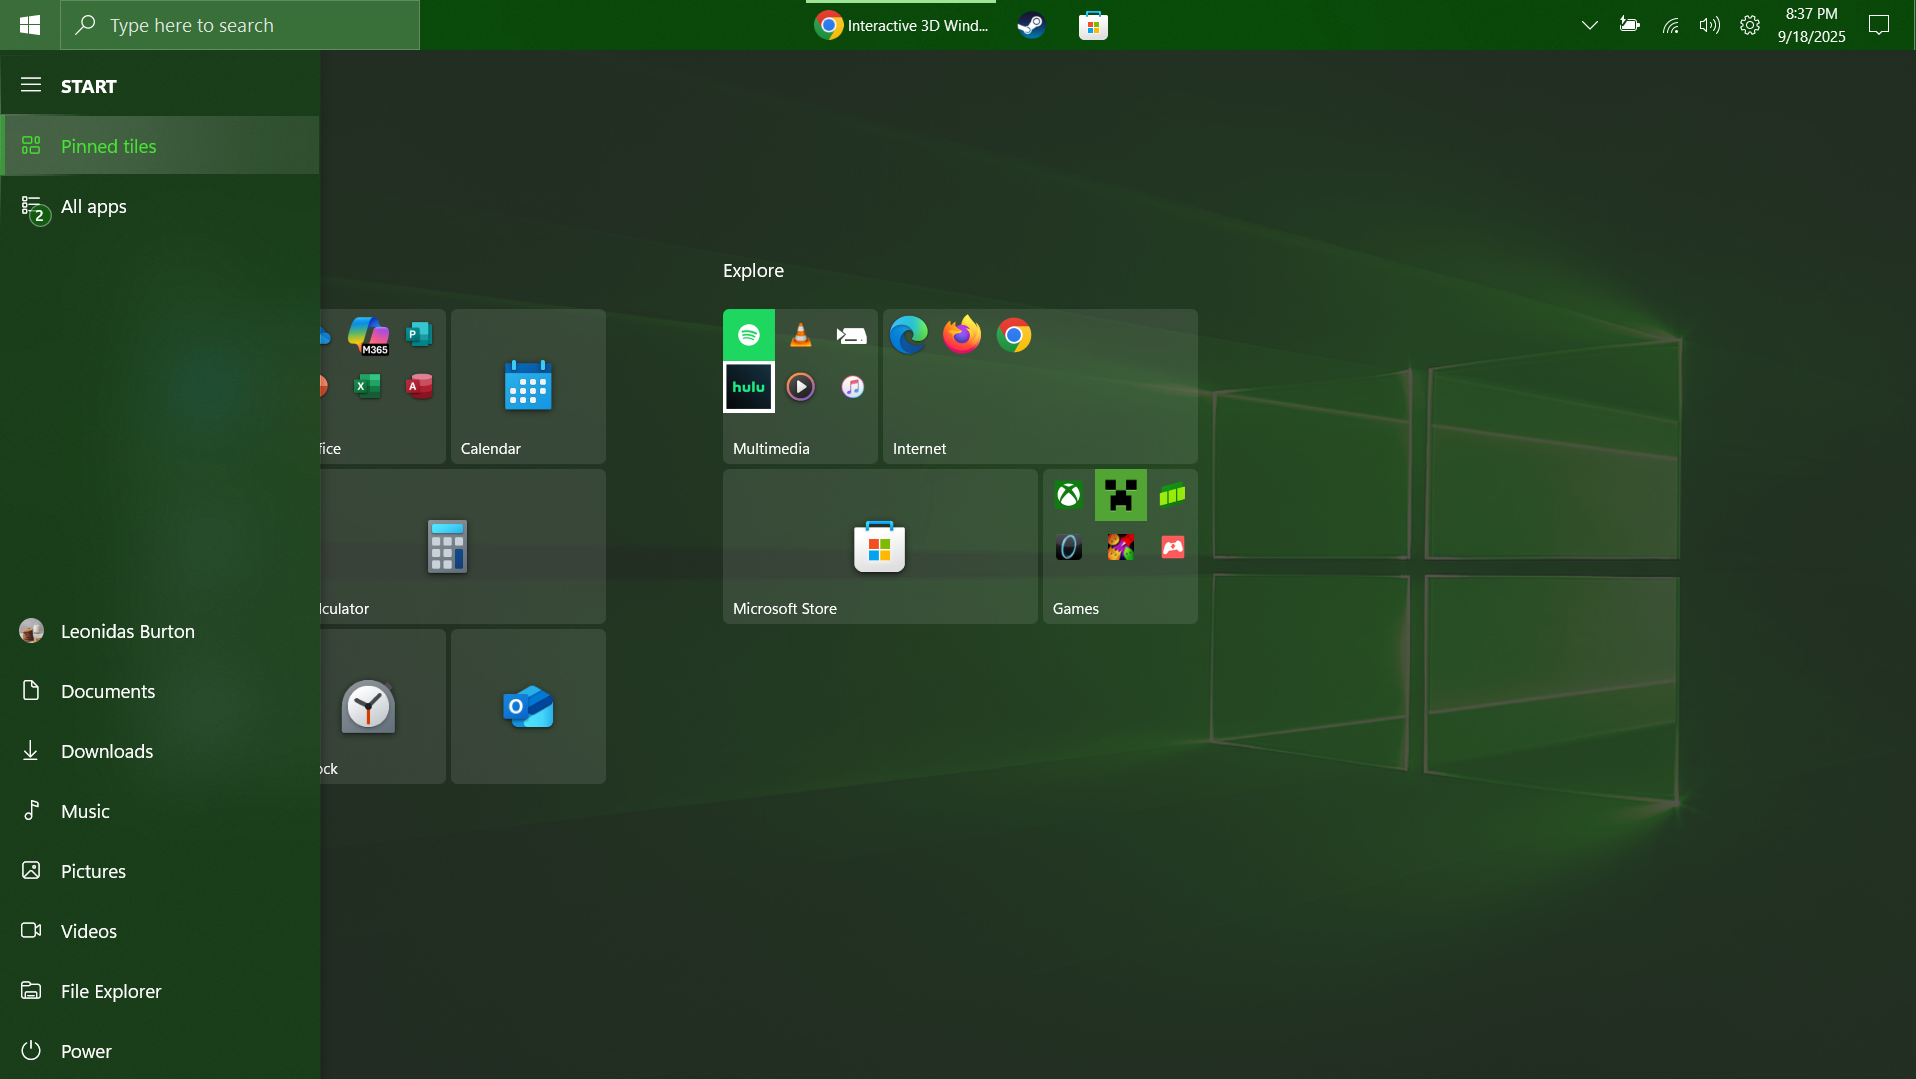Click the Windows Start button

30,25
